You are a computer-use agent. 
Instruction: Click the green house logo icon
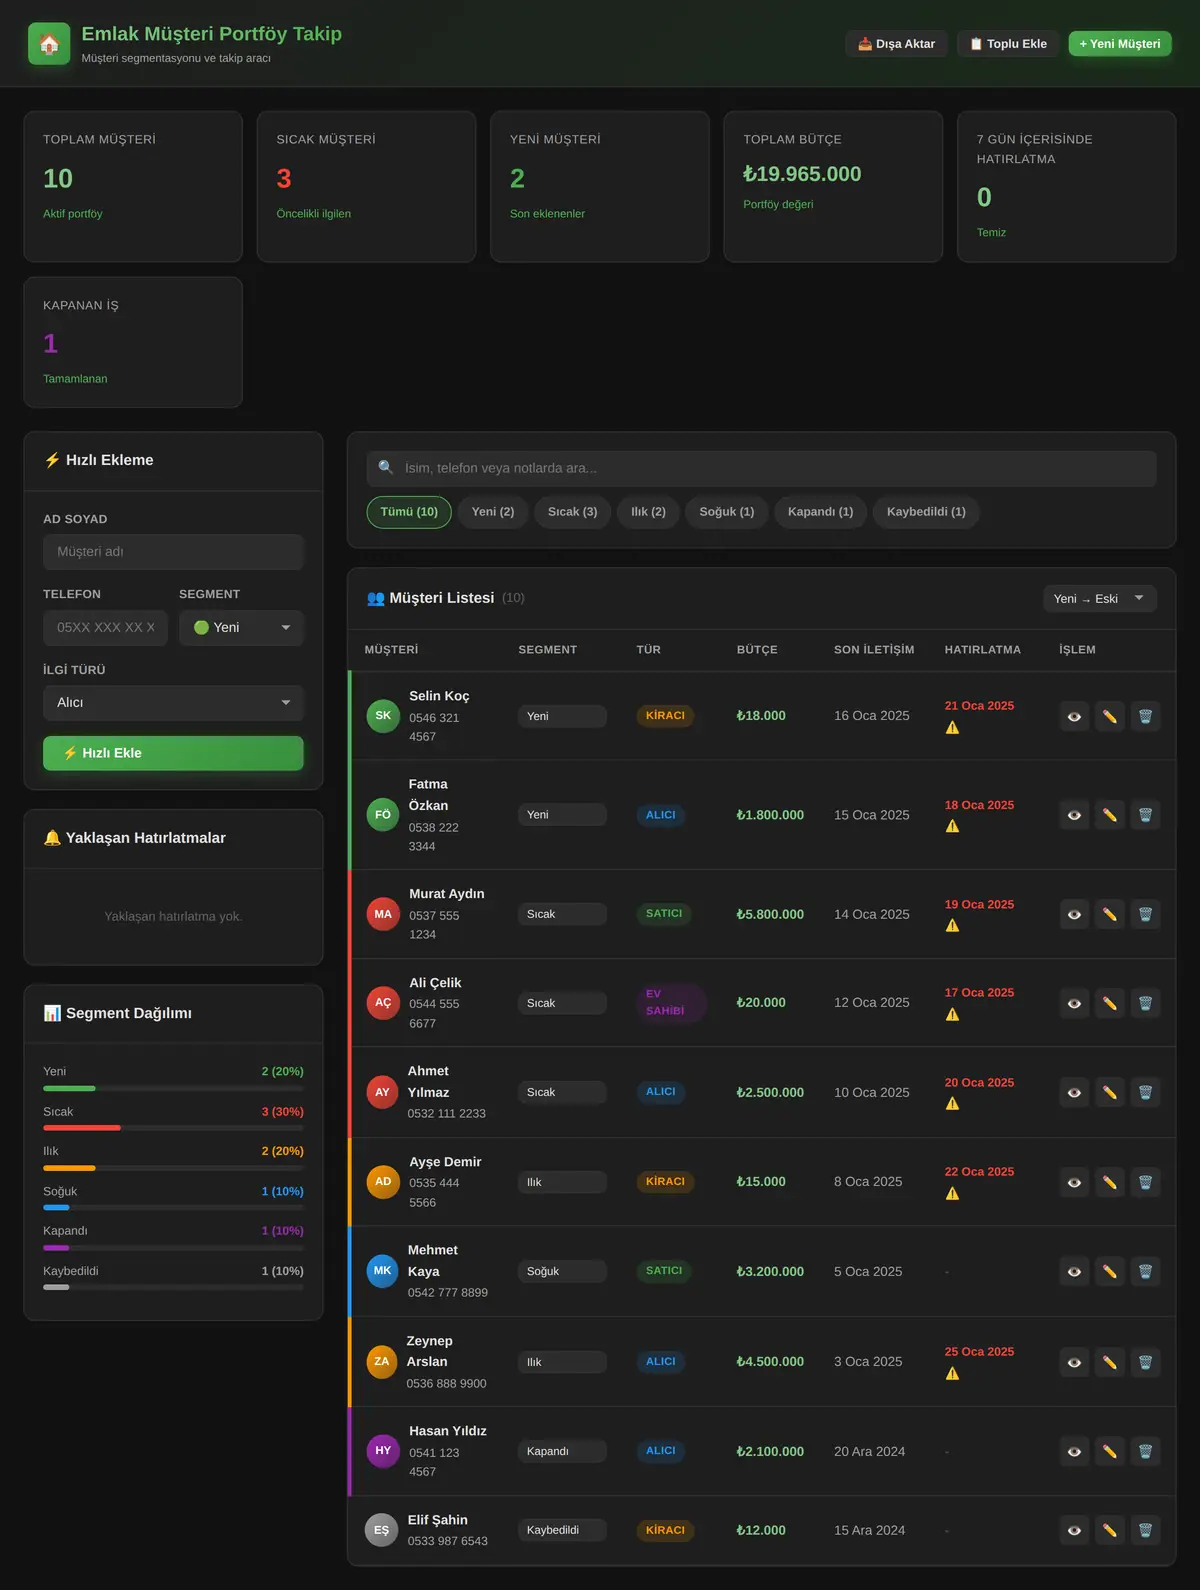coord(49,44)
